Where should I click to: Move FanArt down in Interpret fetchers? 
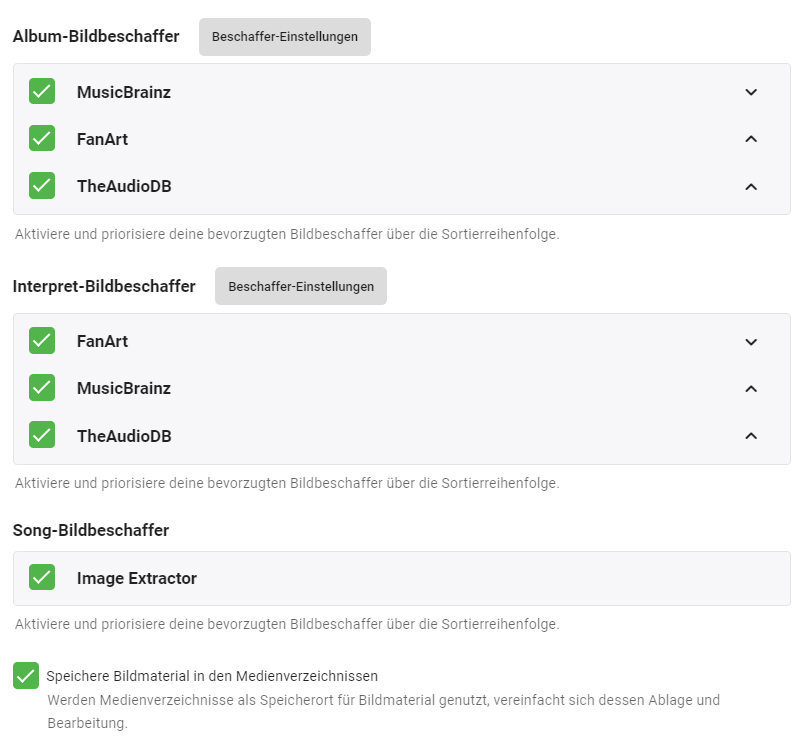[x=751, y=342]
